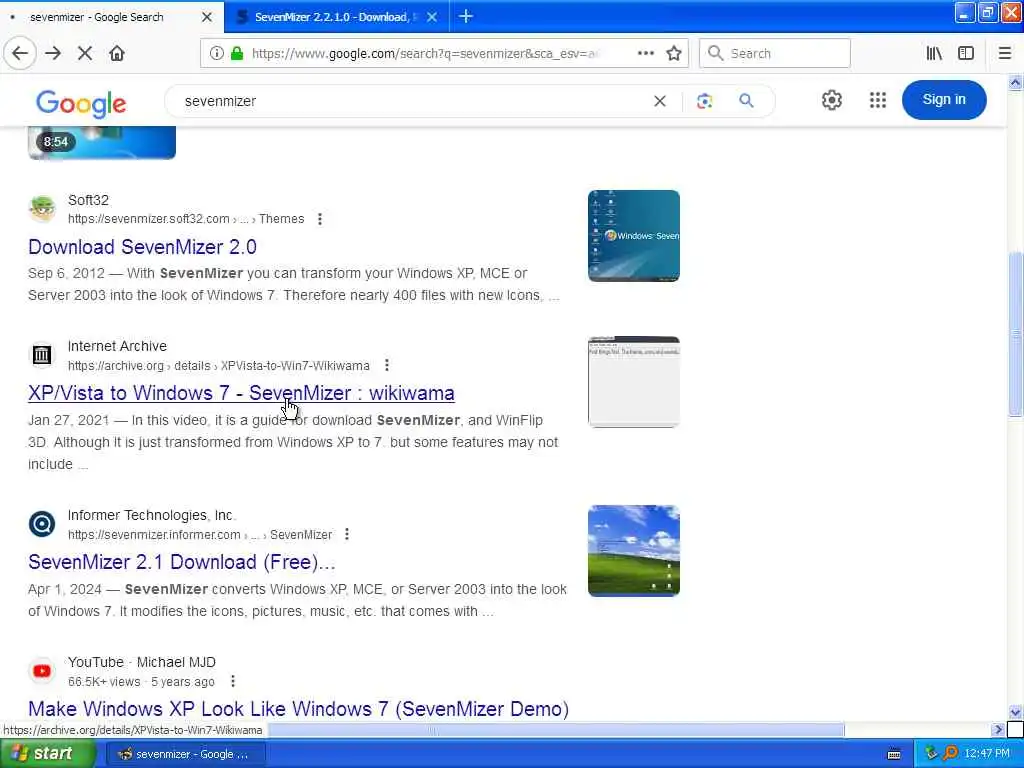The width and height of the screenshot is (1024, 768).
Task: Submit search with magnifier icon
Action: tap(746, 101)
